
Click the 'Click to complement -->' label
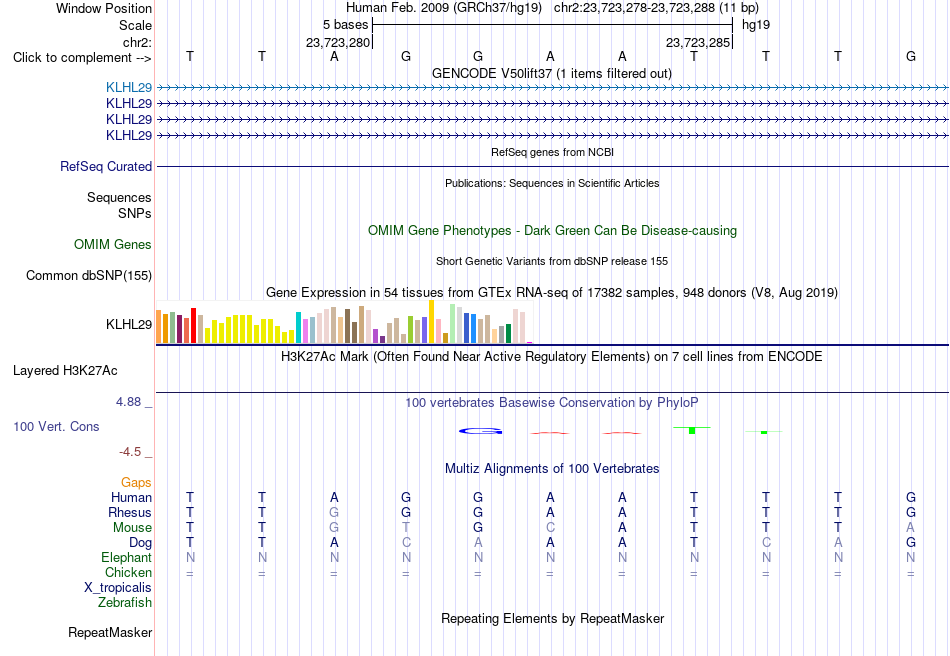click(82, 58)
